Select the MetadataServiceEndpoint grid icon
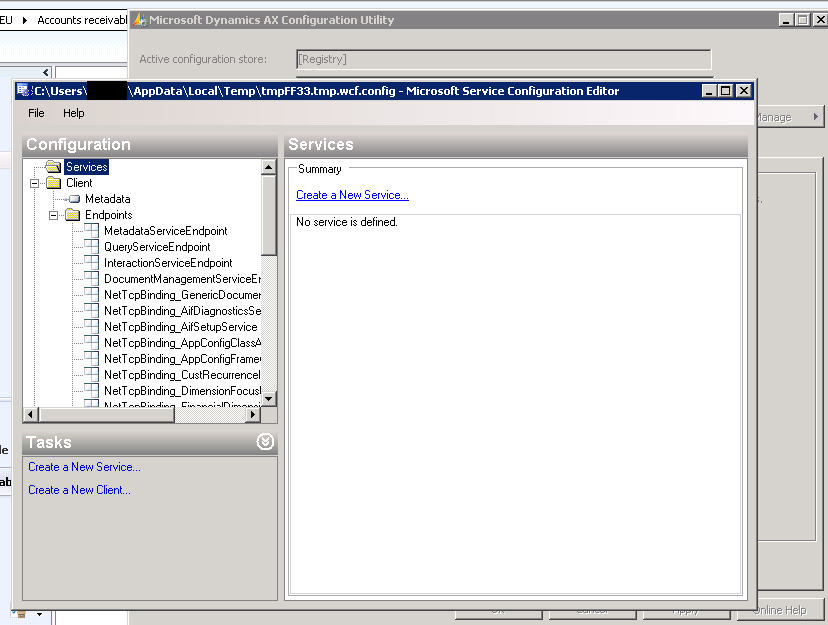This screenshot has height=625, width=828. (92, 230)
